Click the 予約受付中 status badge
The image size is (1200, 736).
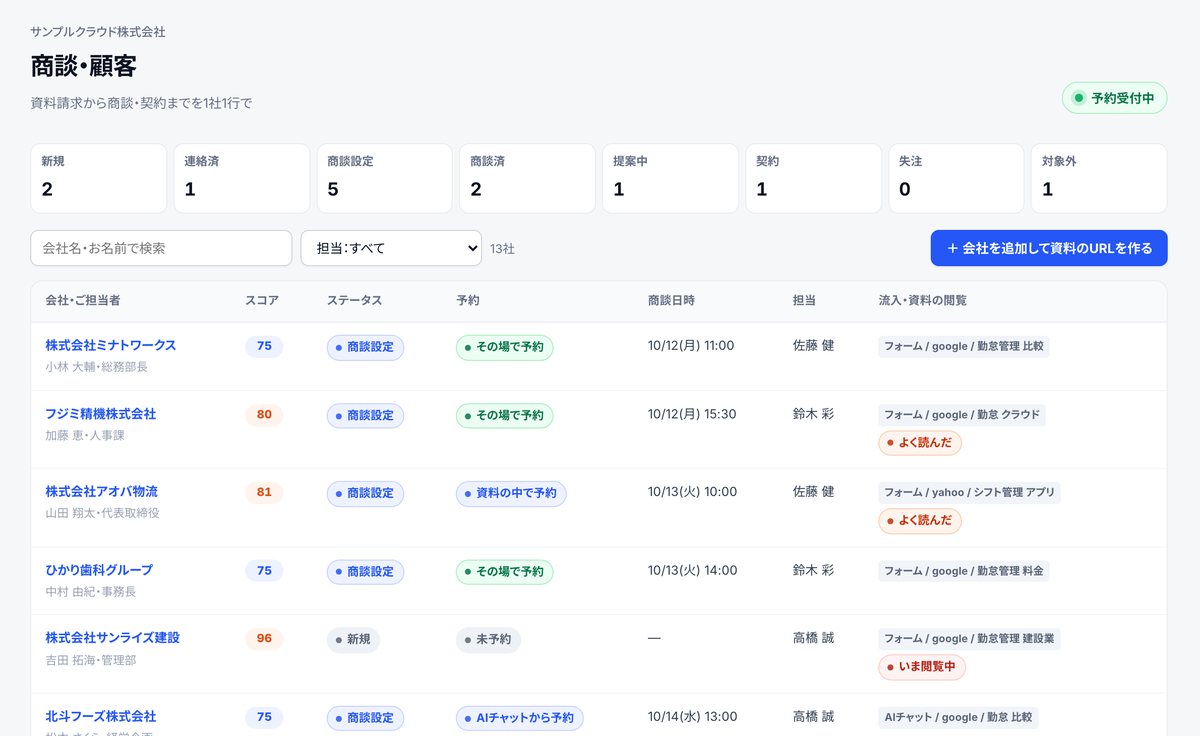(x=1114, y=98)
